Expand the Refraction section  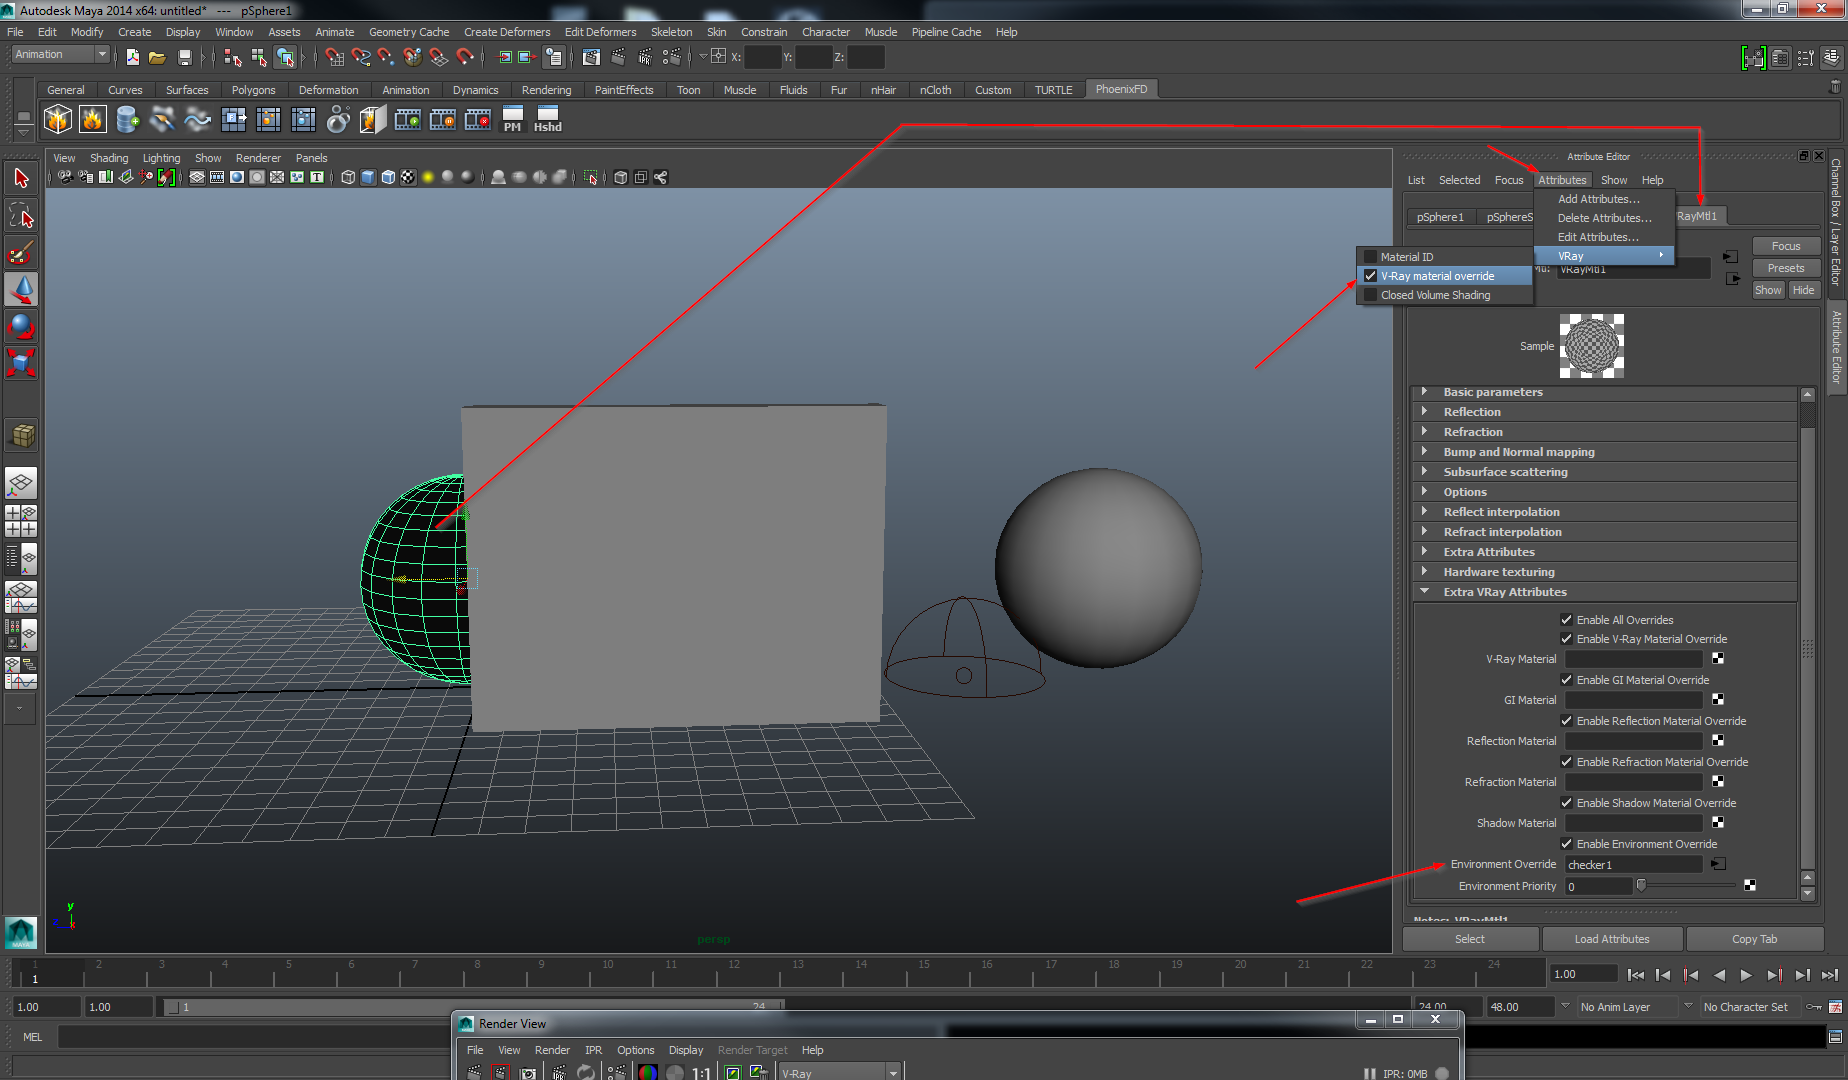tap(1605, 432)
